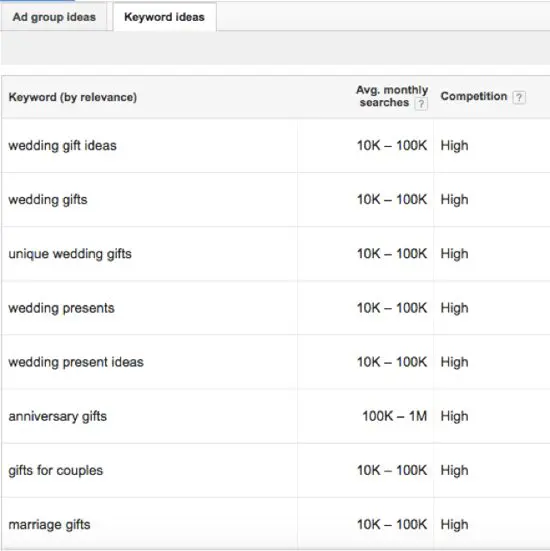Click the help icon beside Avg. monthly searches
The width and height of the screenshot is (550, 551).
click(x=421, y=104)
